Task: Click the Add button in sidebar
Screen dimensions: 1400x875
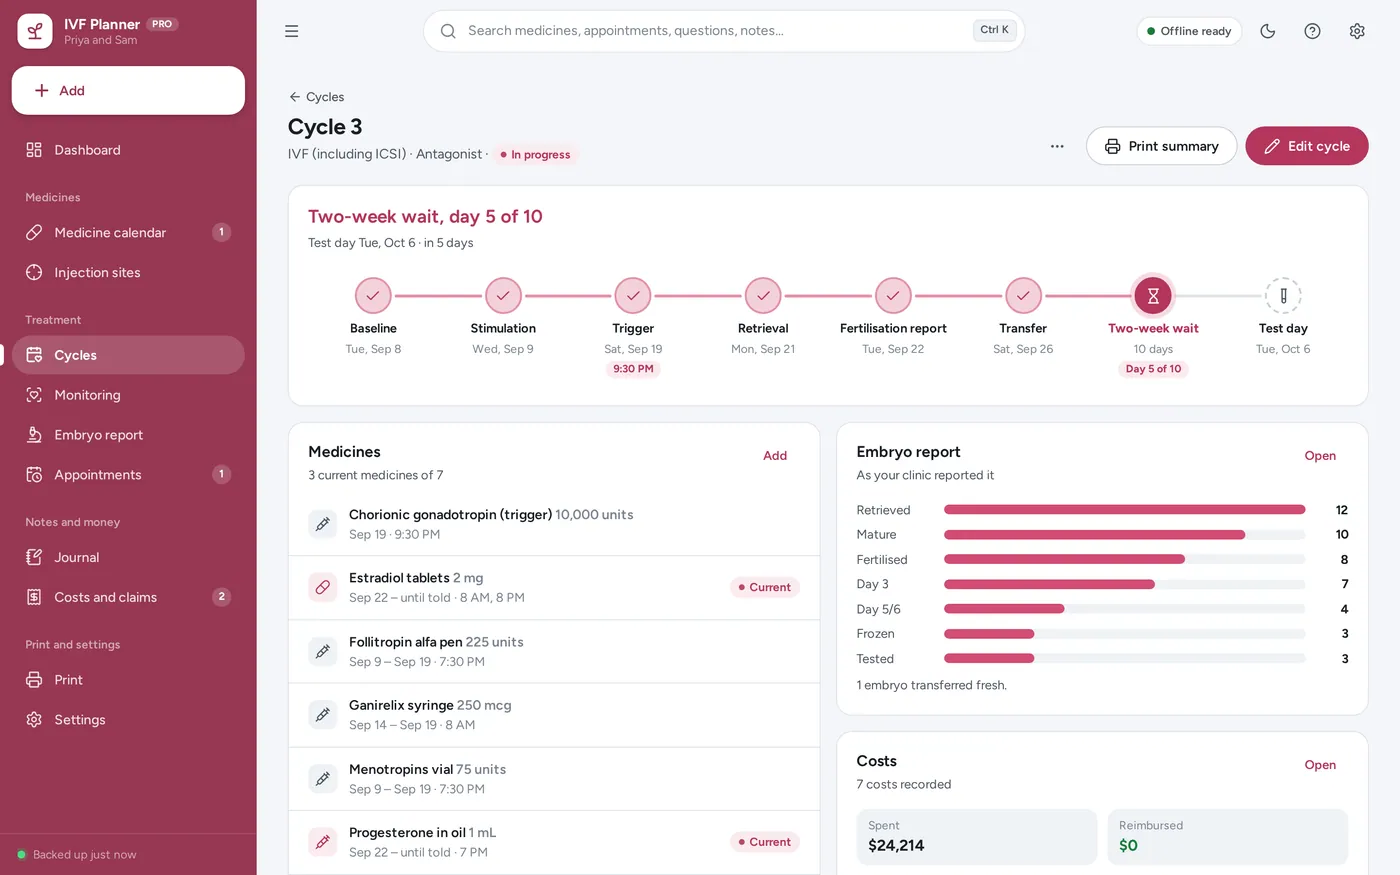Action: (128, 90)
